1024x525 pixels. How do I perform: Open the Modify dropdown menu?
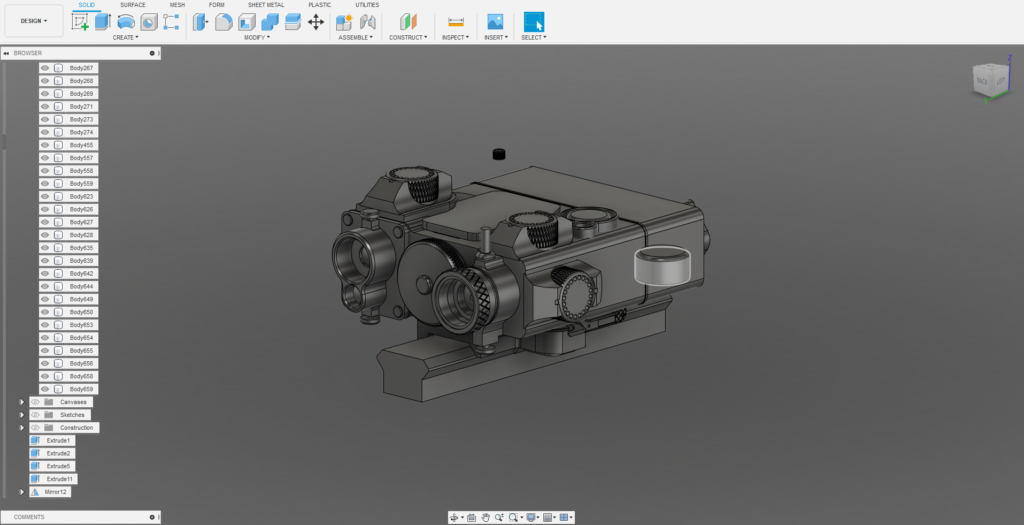(257, 37)
